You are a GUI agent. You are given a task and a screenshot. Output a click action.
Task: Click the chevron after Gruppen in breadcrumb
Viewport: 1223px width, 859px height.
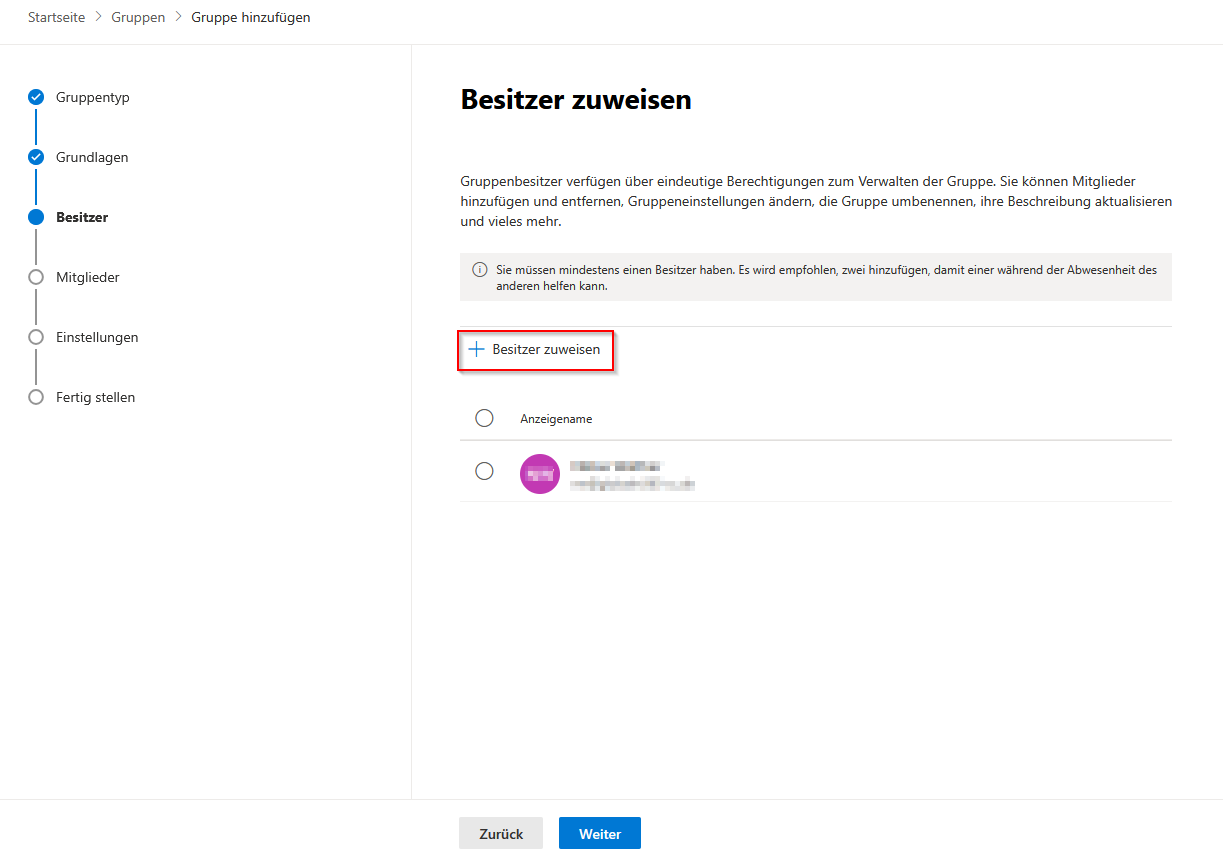[179, 18]
